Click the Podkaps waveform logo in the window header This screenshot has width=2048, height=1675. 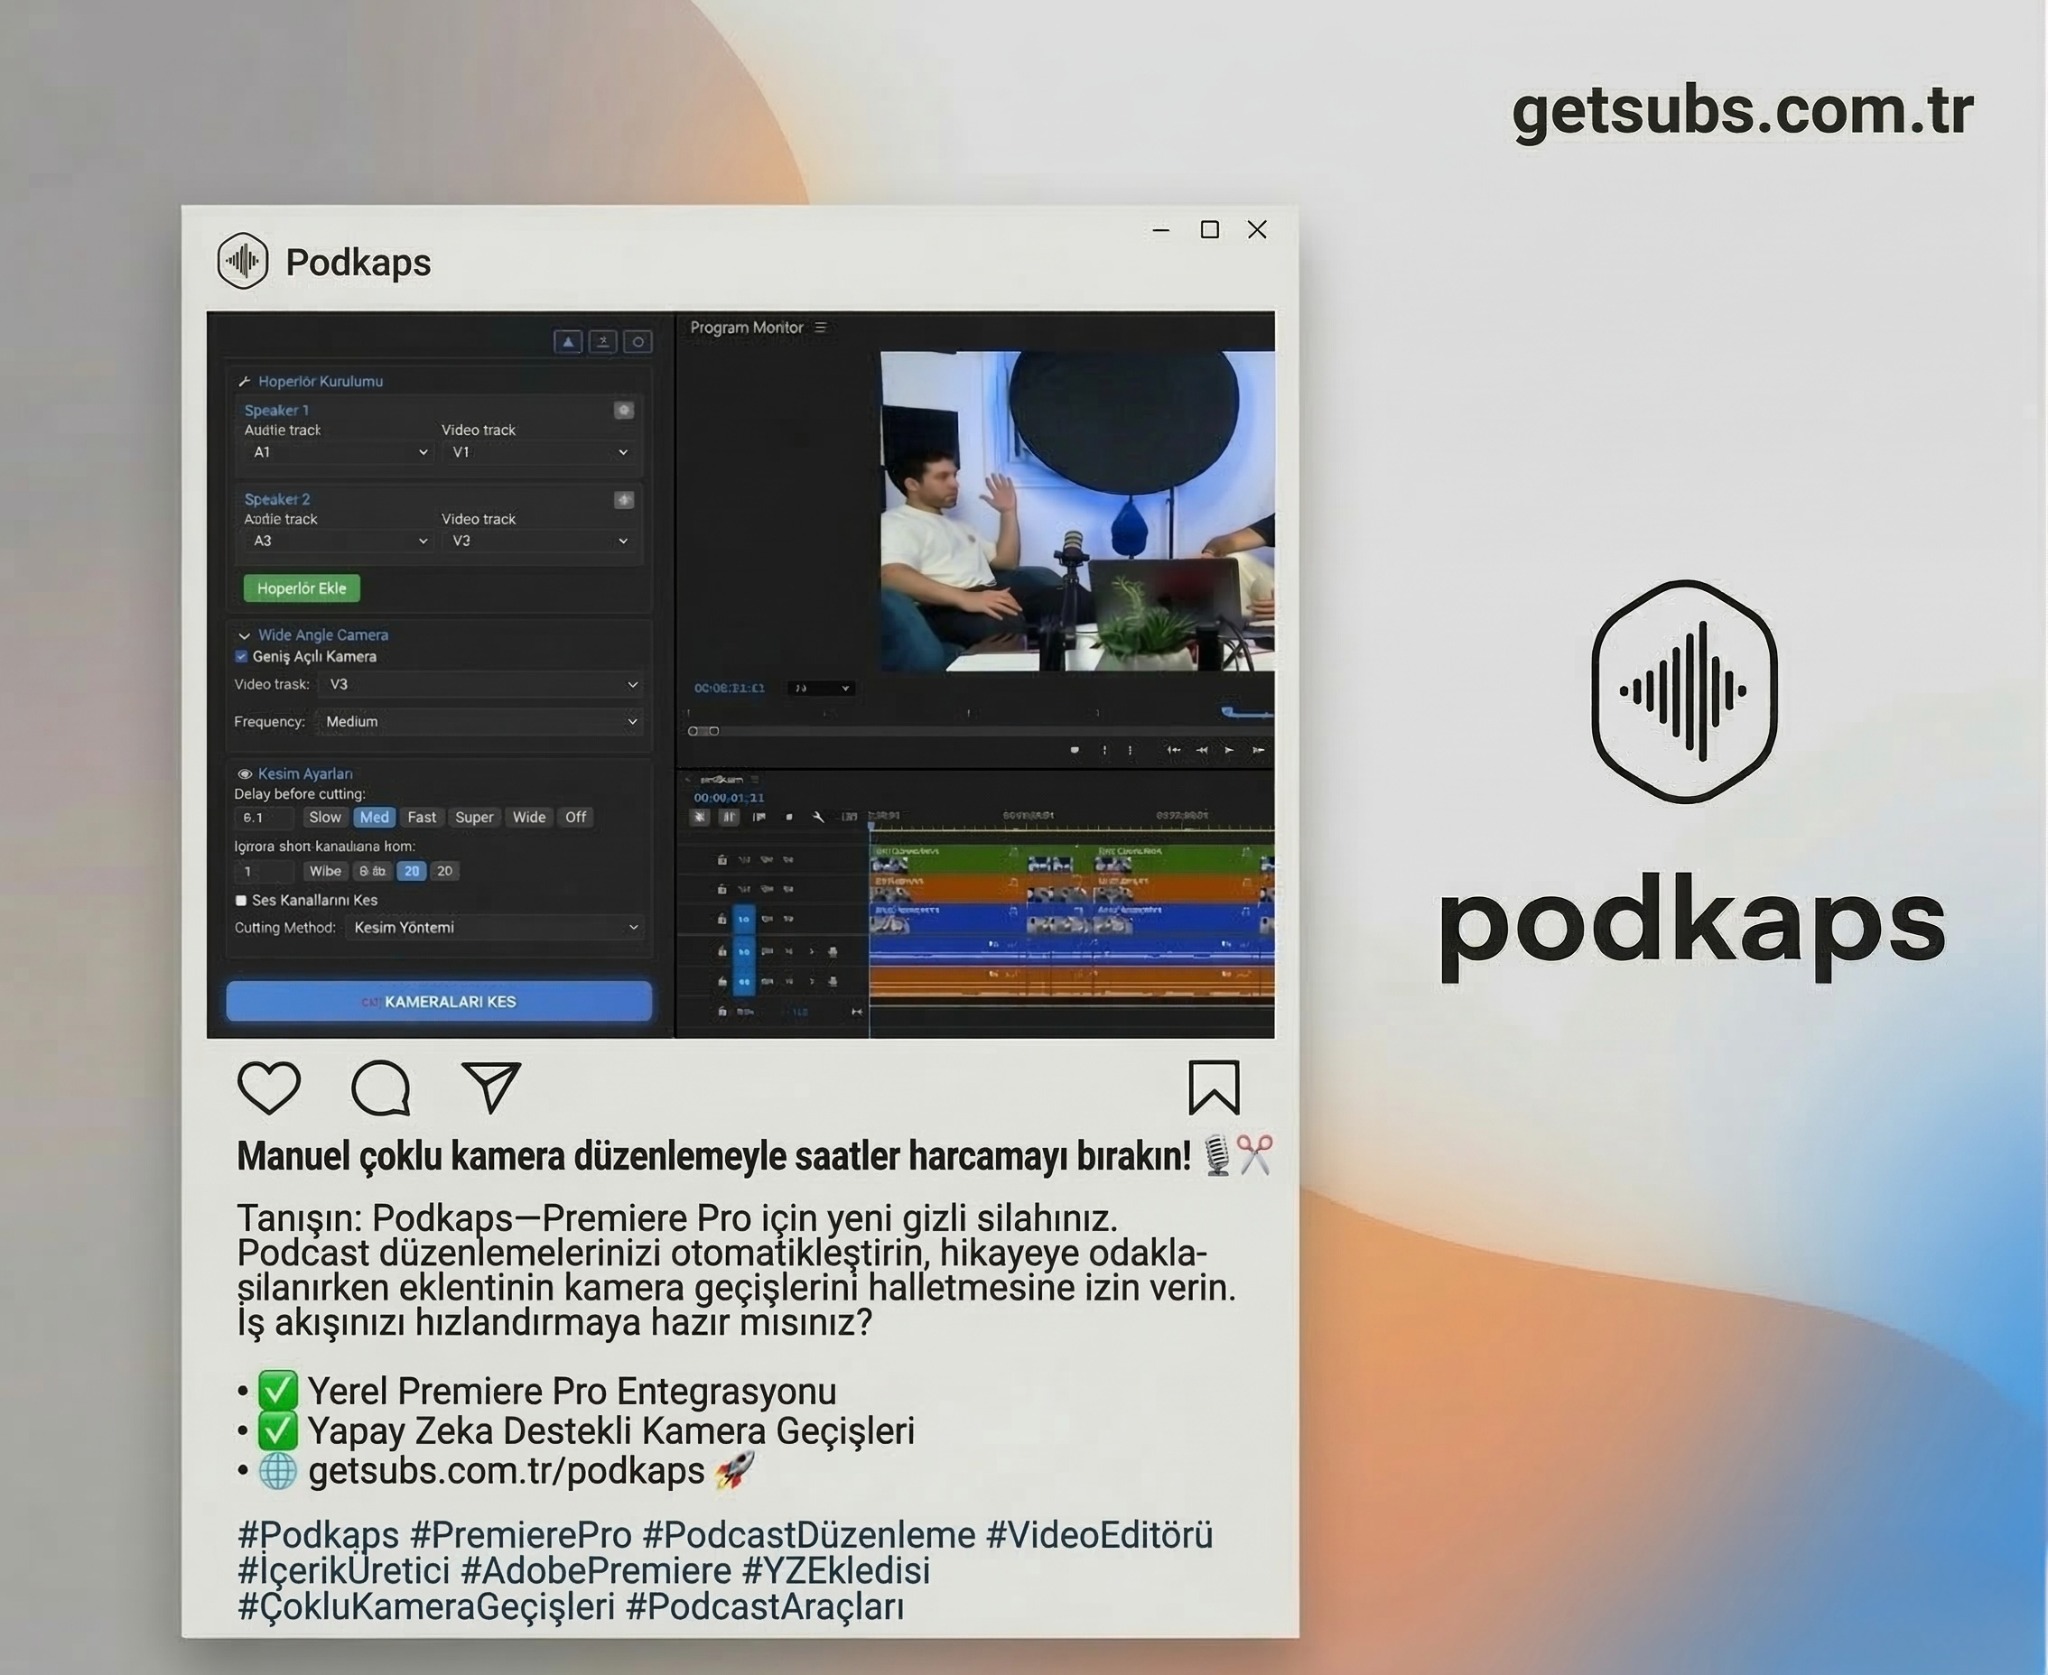pos(243,261)
